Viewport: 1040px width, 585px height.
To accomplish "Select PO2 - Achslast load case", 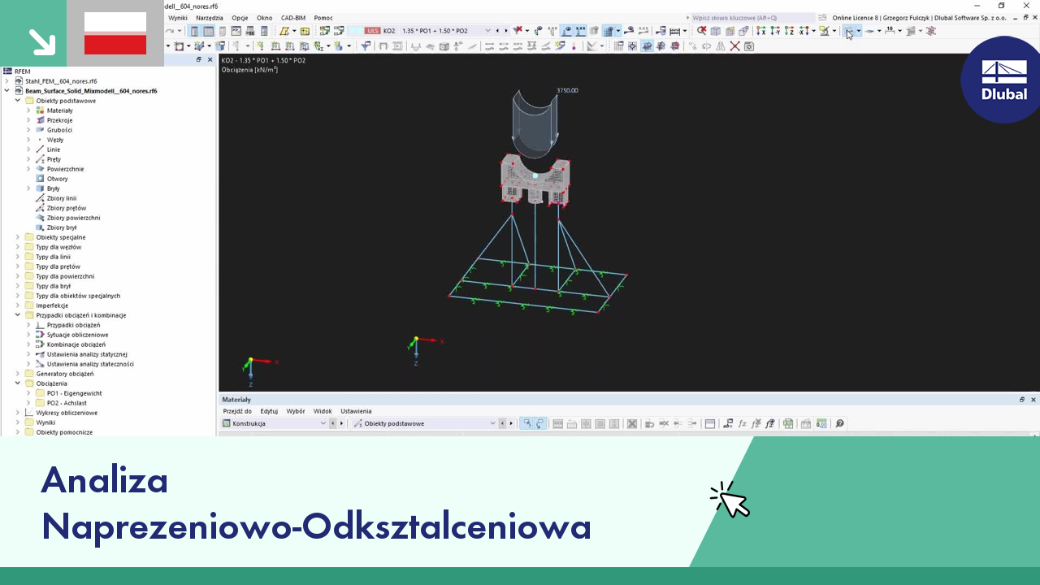I will point(66,403).
